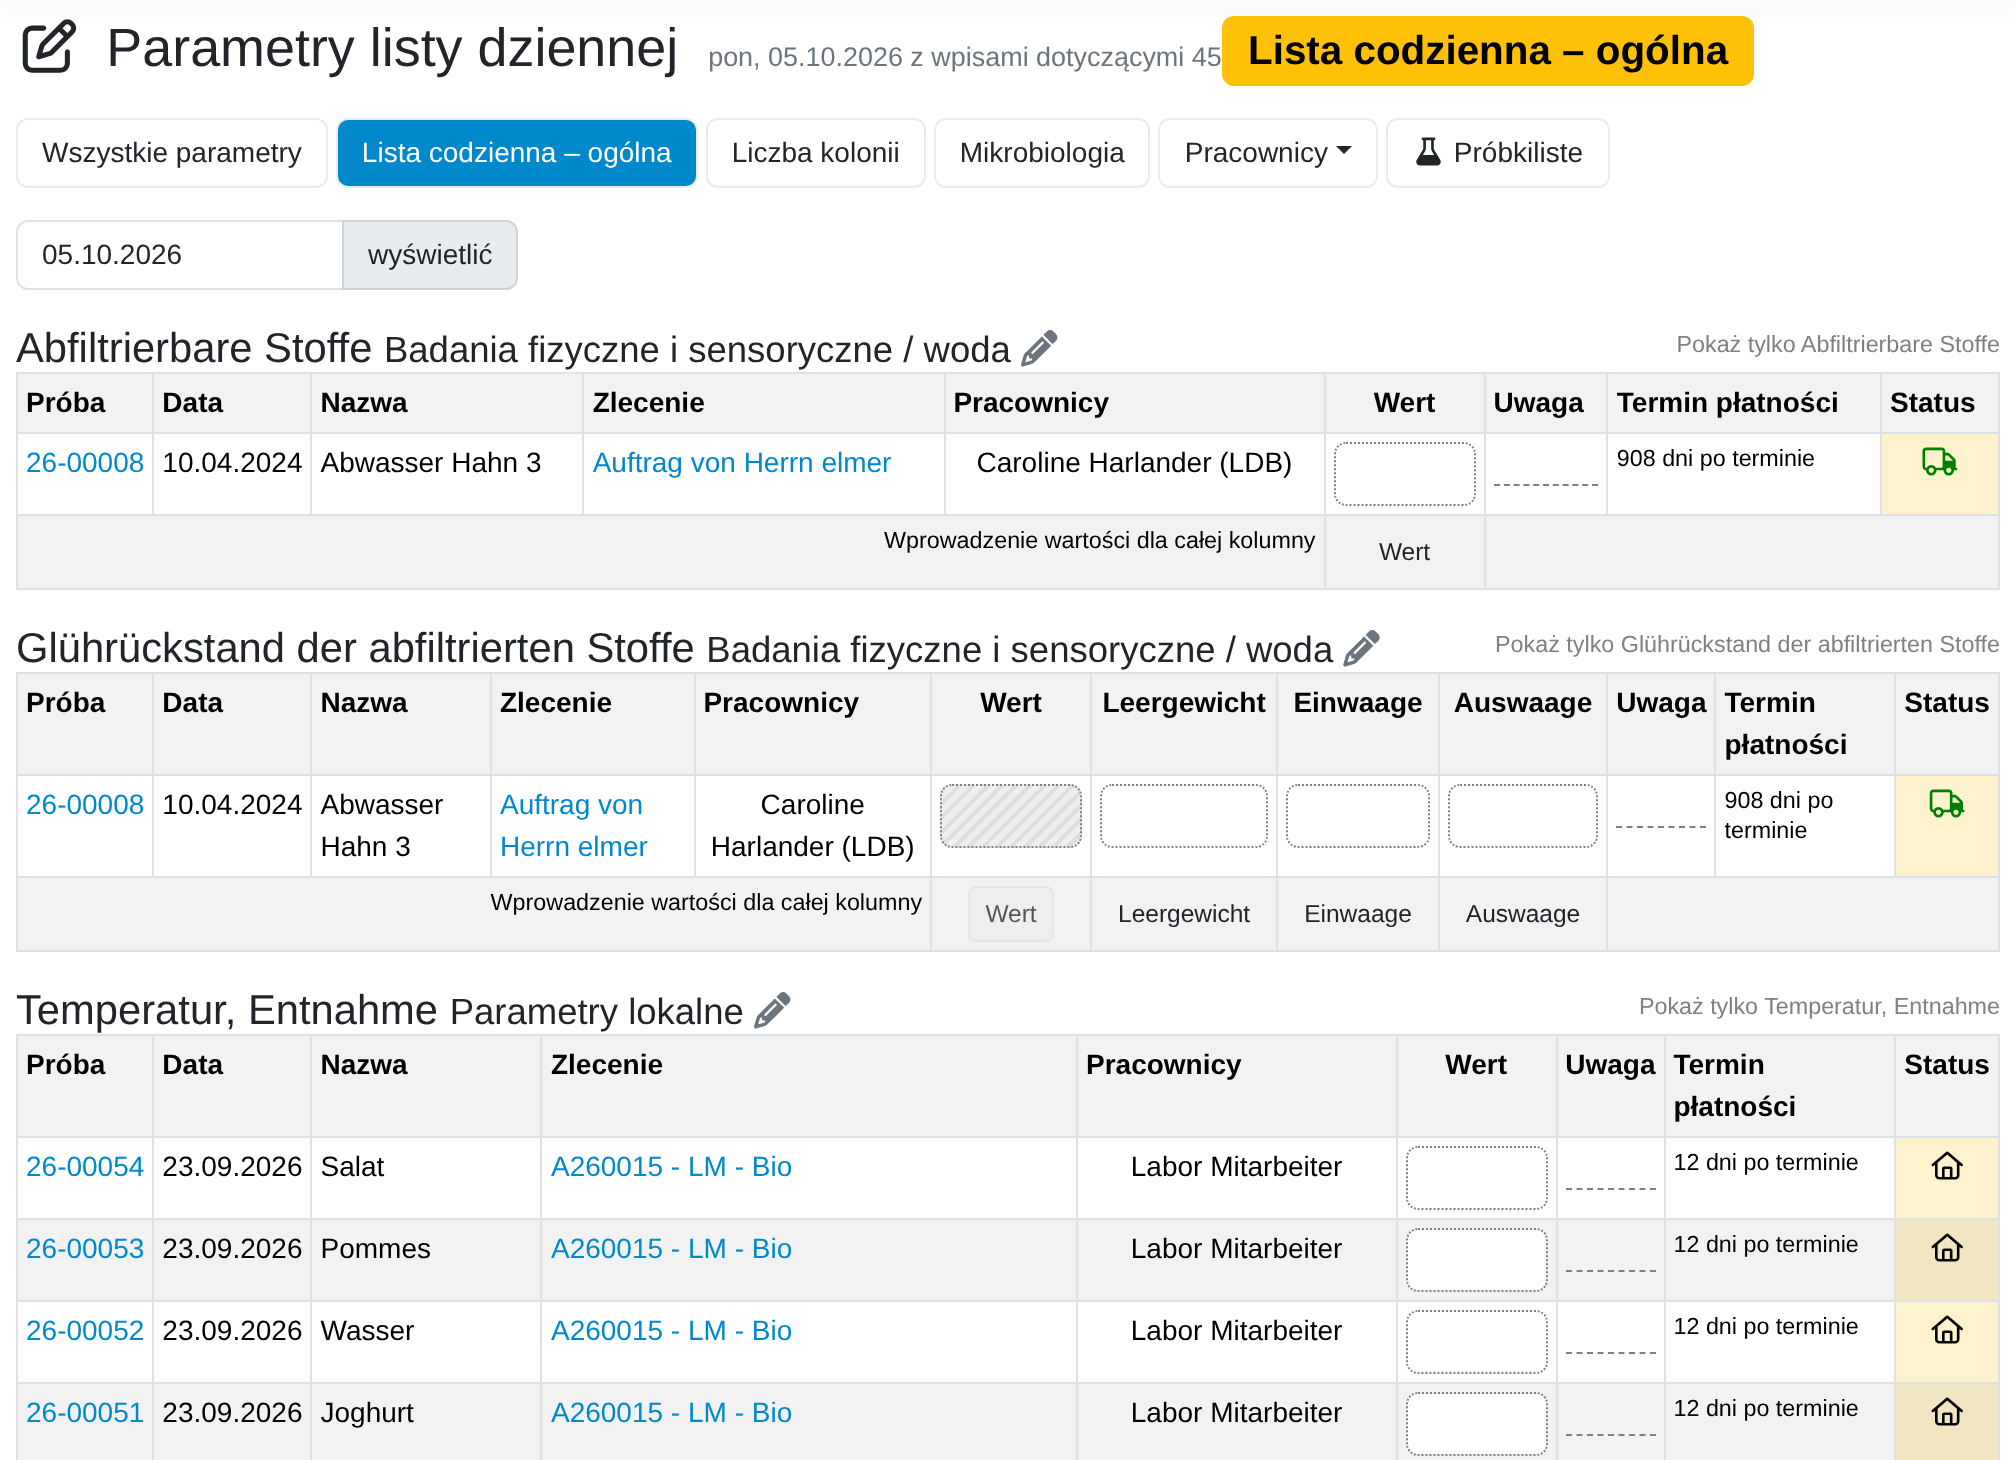Click the Wert input for Abwasser Hahn 3 in Abfiltrierbare
Image resolution: width=2016 pixels, height=1460 pixels.
coord(1404,474)
